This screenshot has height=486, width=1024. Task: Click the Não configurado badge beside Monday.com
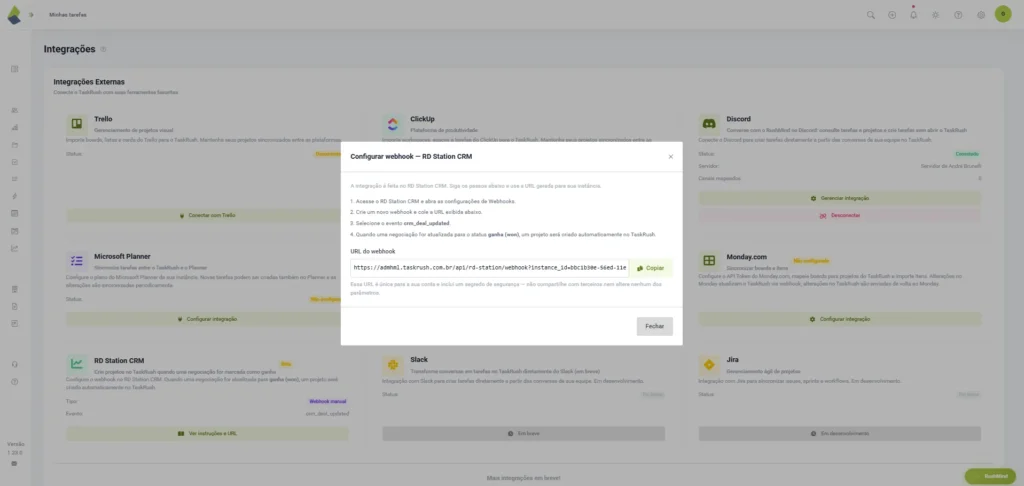click(811, 261)
